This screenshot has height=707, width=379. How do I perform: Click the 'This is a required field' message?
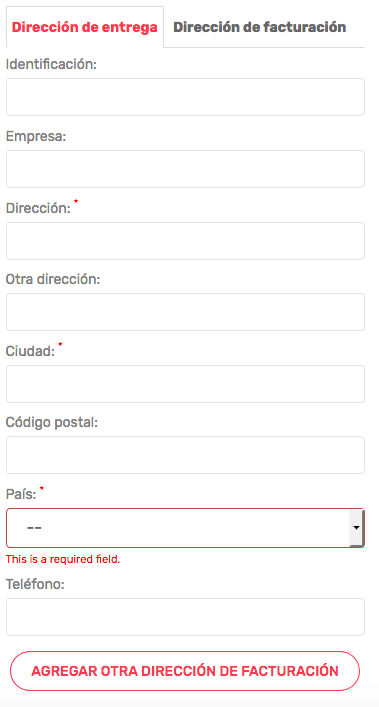pyautogui.click(x=63, y=560)
